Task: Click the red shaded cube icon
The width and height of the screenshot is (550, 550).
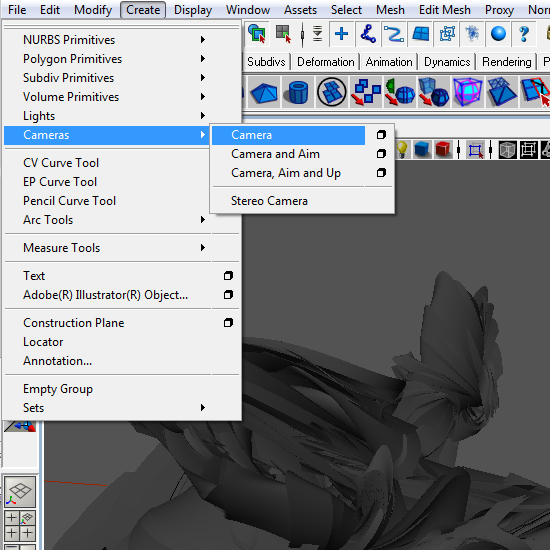Action: point(443,149)
